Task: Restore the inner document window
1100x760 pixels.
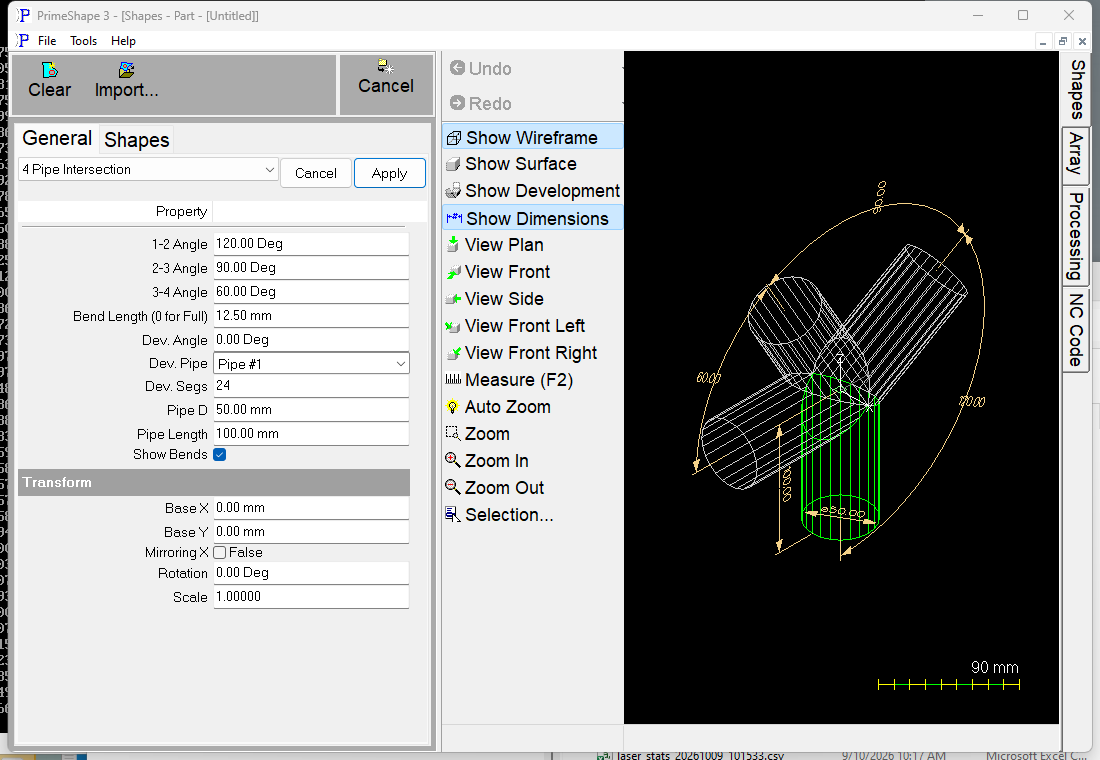Action: tap(1063, 41)
